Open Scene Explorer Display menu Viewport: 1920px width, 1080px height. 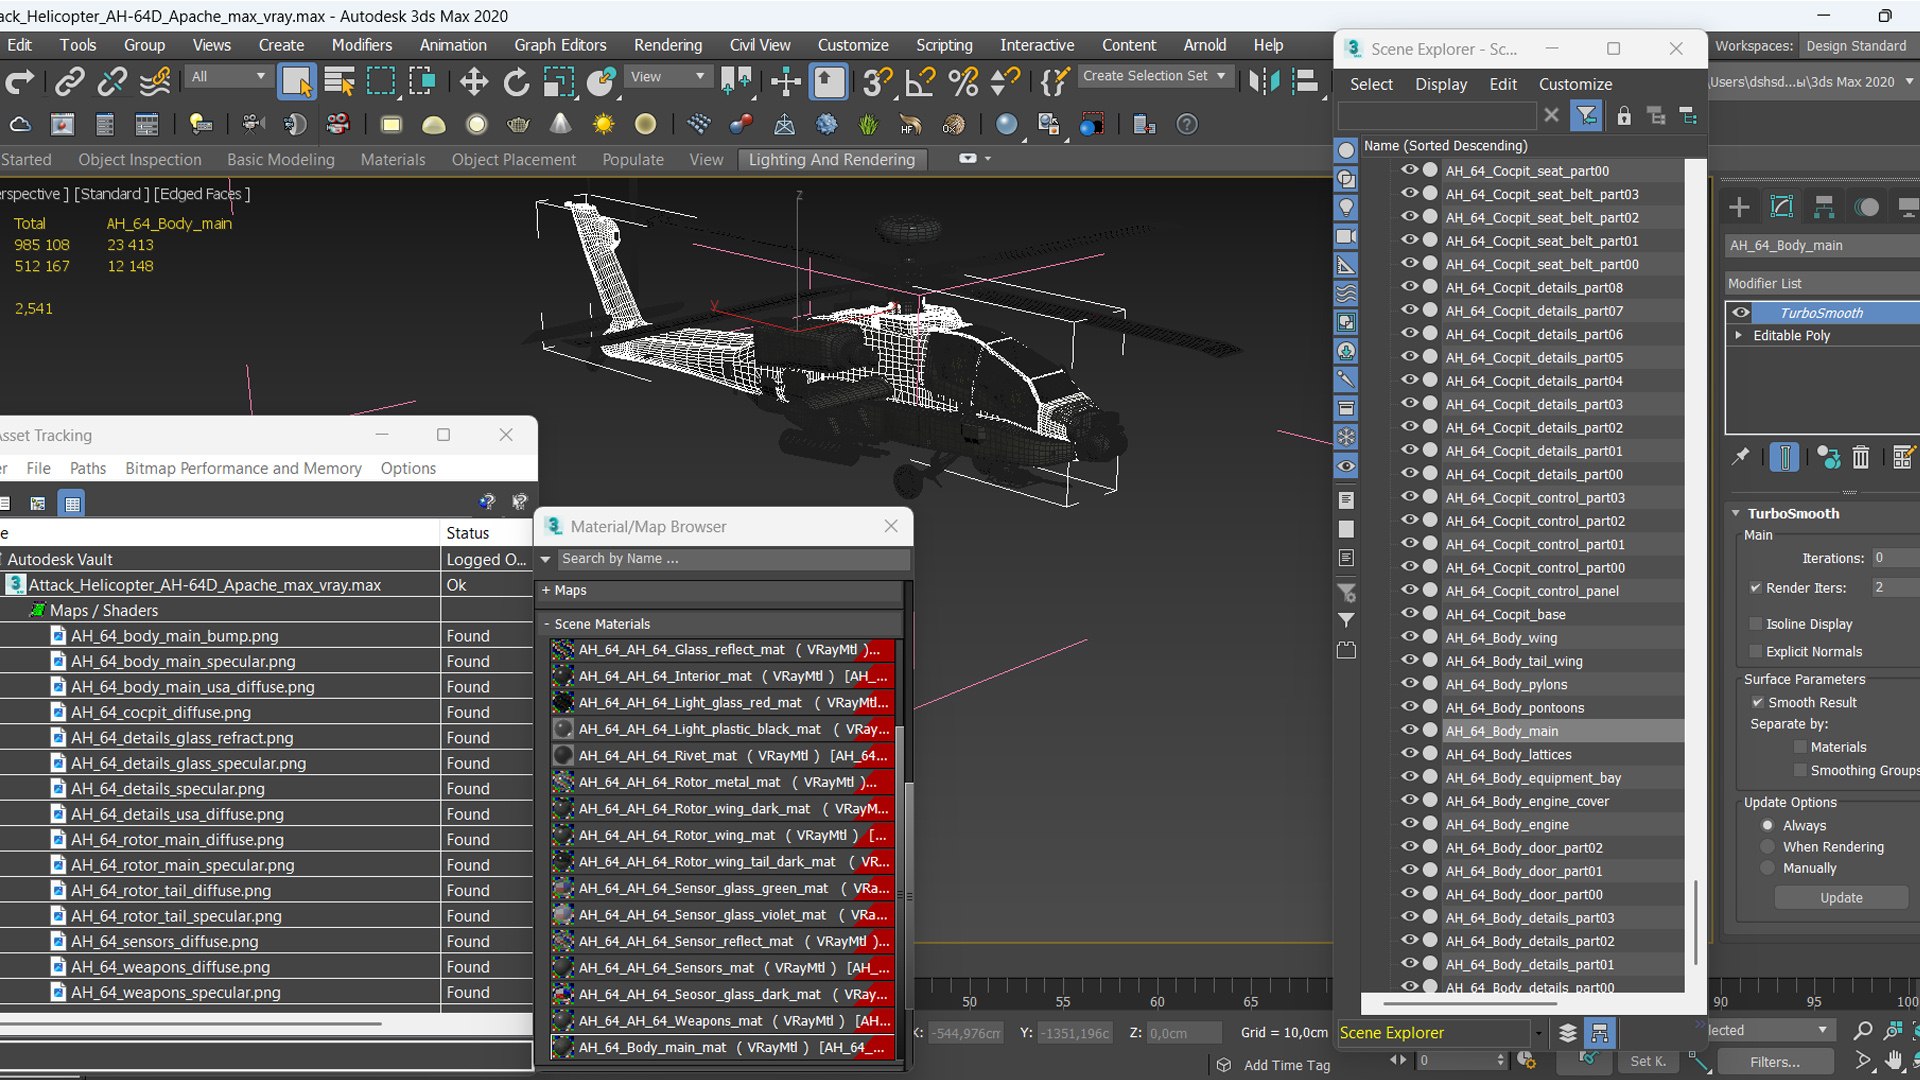point(1440,84)
